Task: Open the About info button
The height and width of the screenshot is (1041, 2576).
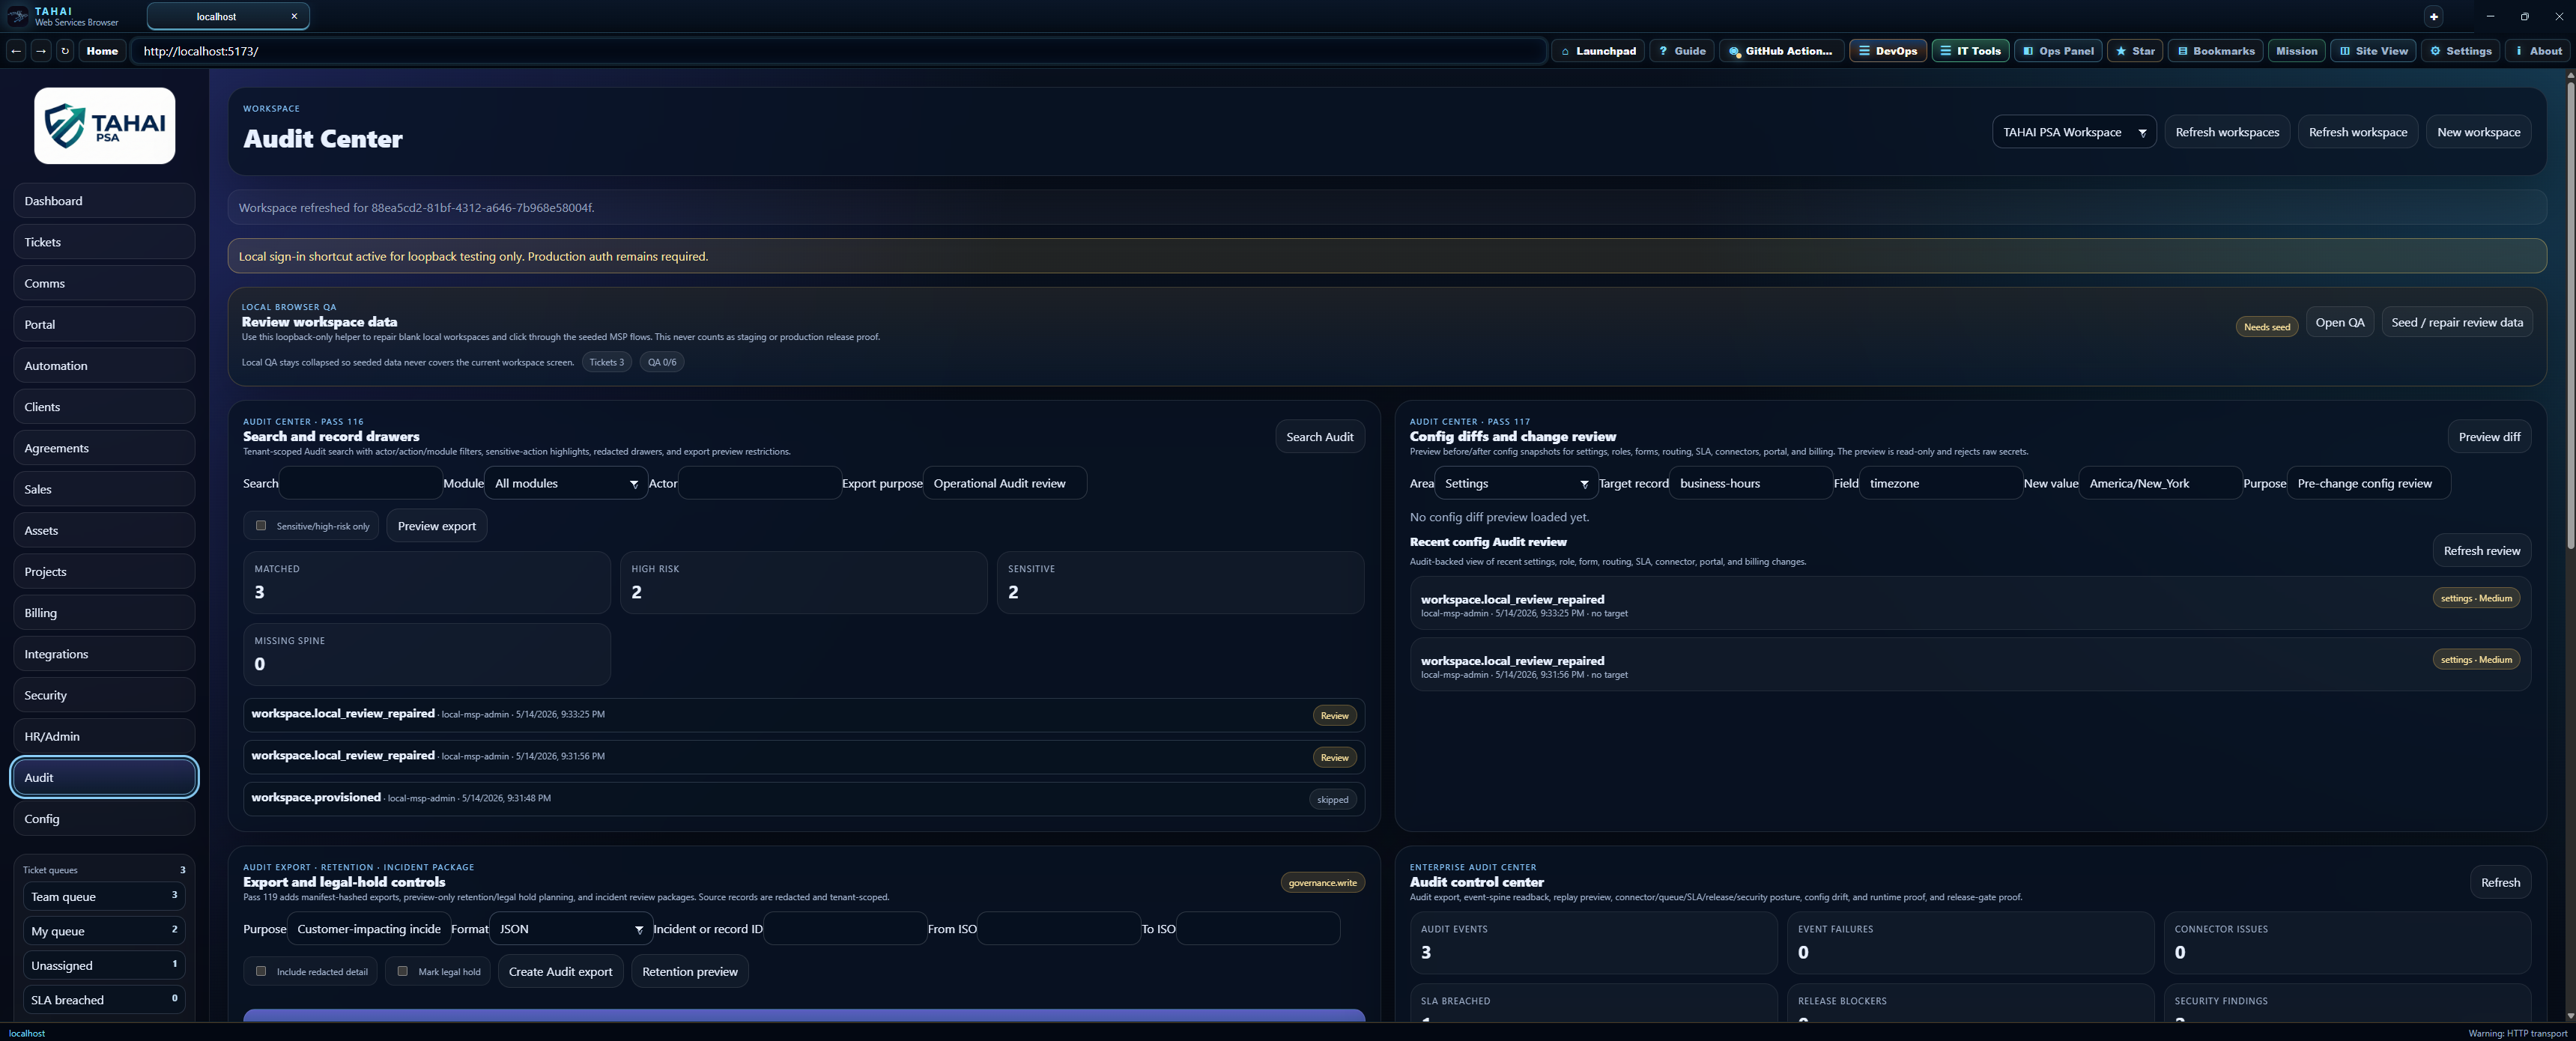Action: click(2538, 51)
